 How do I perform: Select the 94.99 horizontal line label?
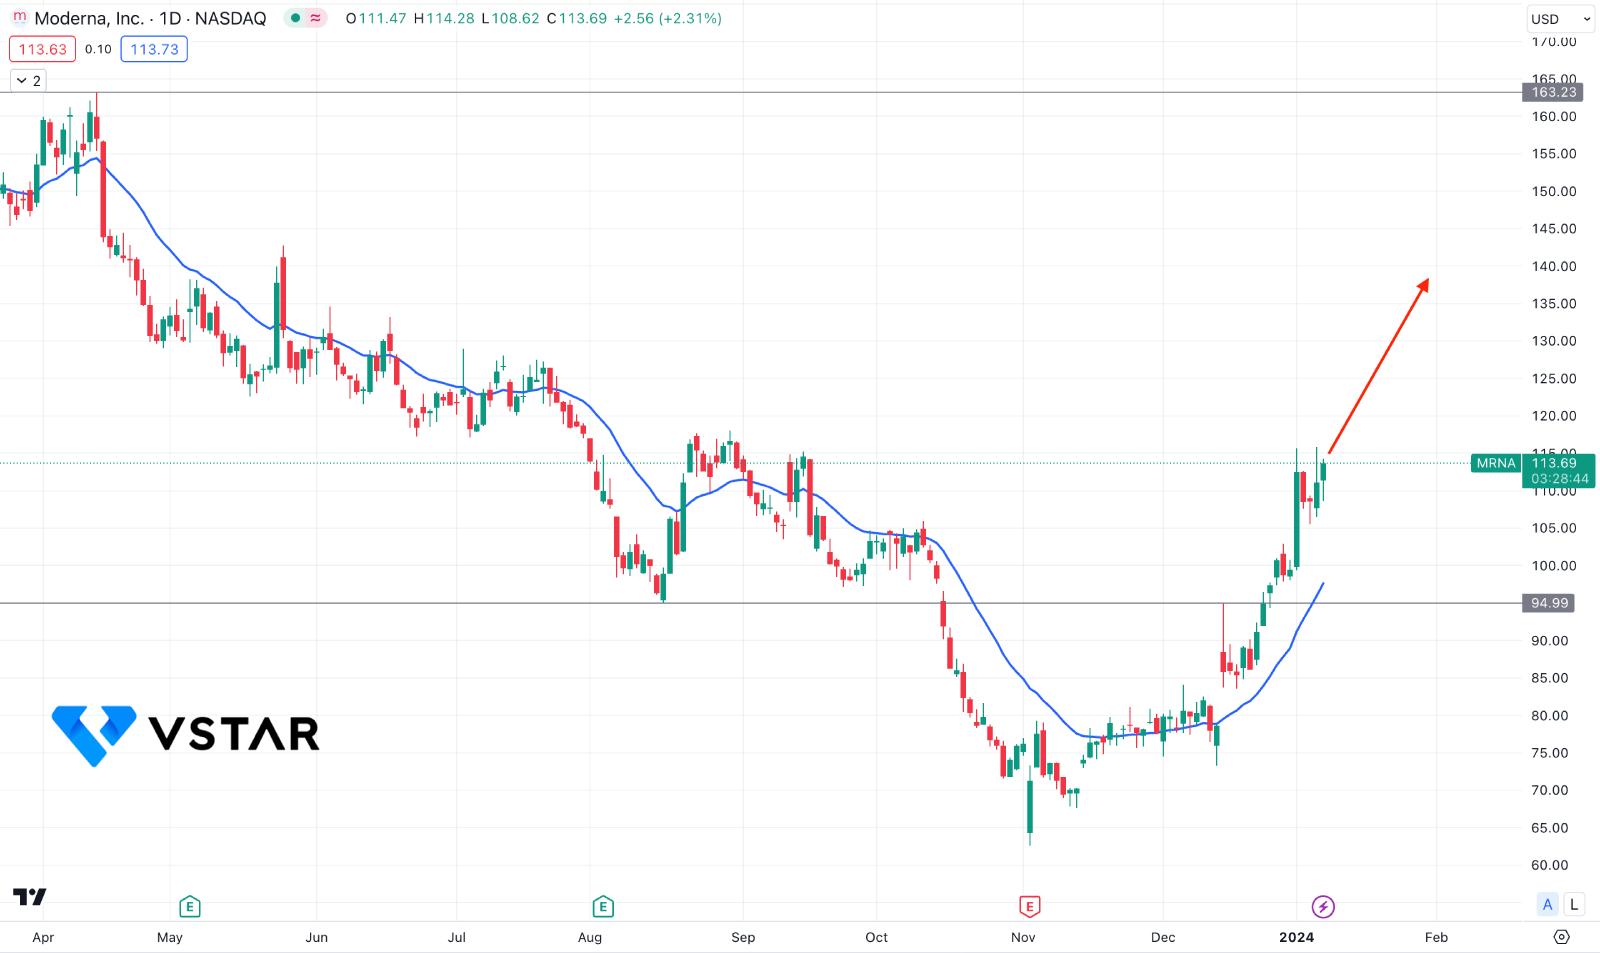1548,603
